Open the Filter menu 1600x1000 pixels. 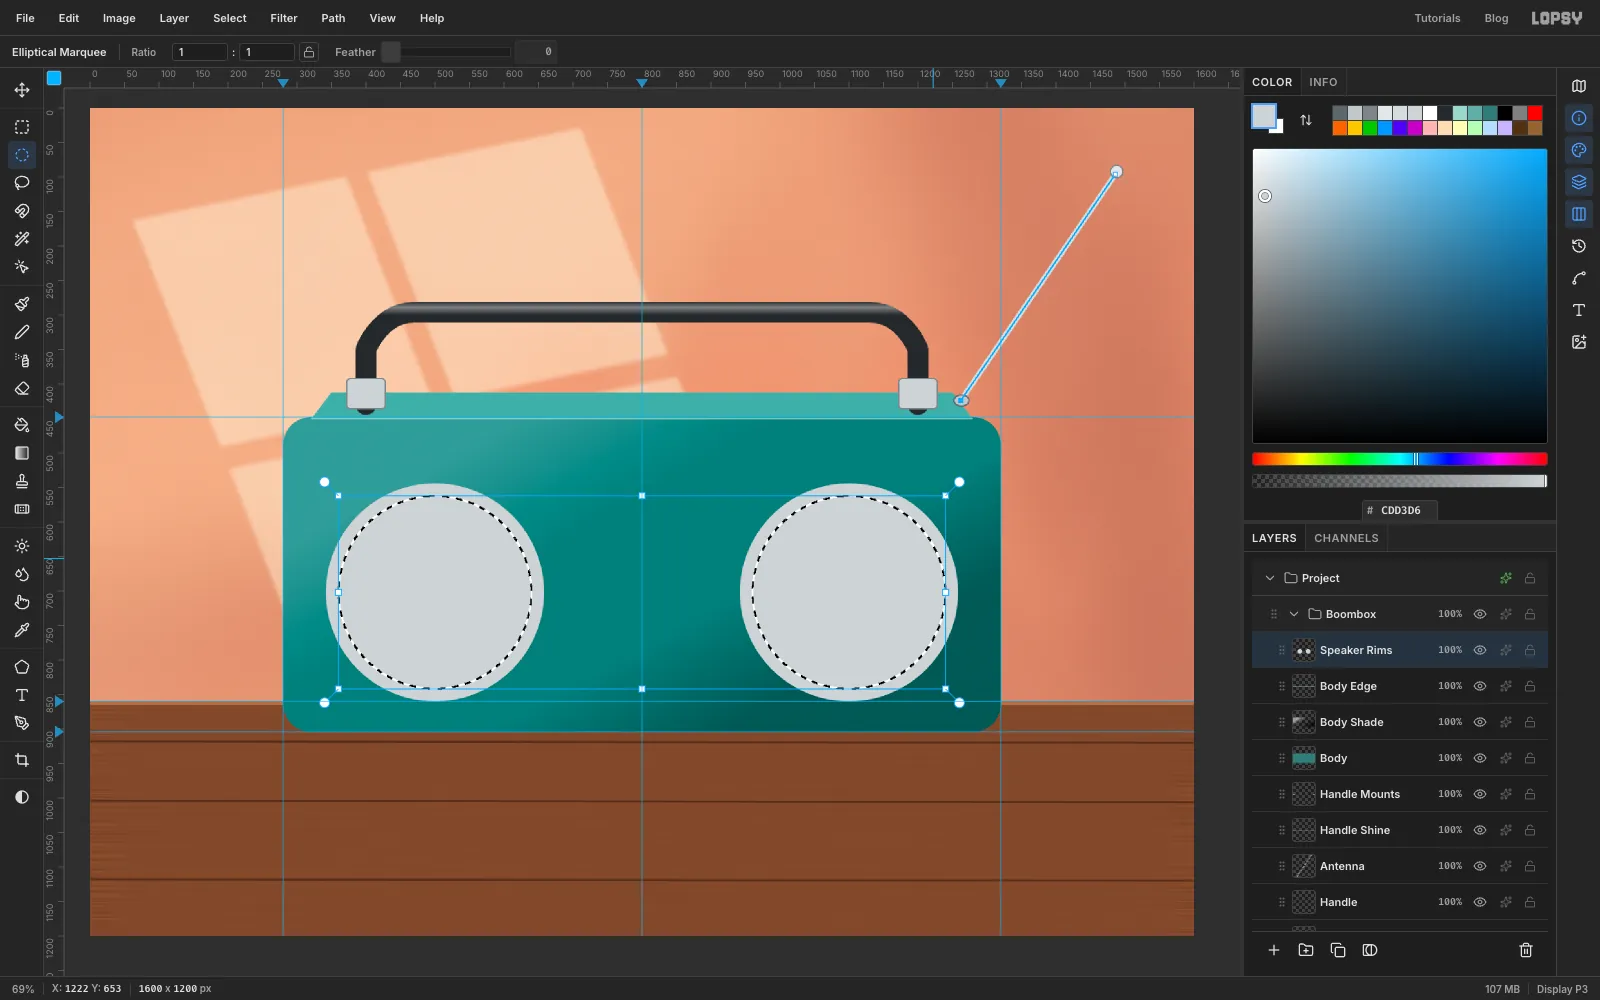point(284,18)
